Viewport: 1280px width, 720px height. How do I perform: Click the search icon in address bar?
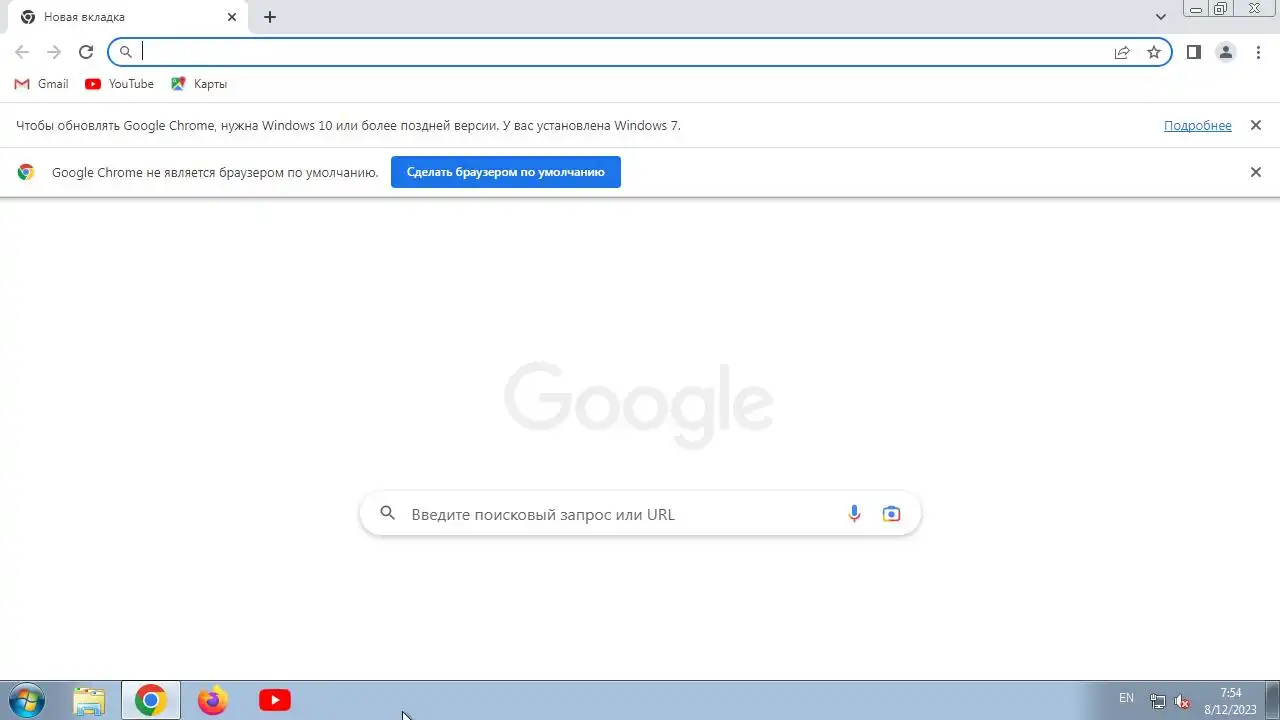click(x=126, y=52)
